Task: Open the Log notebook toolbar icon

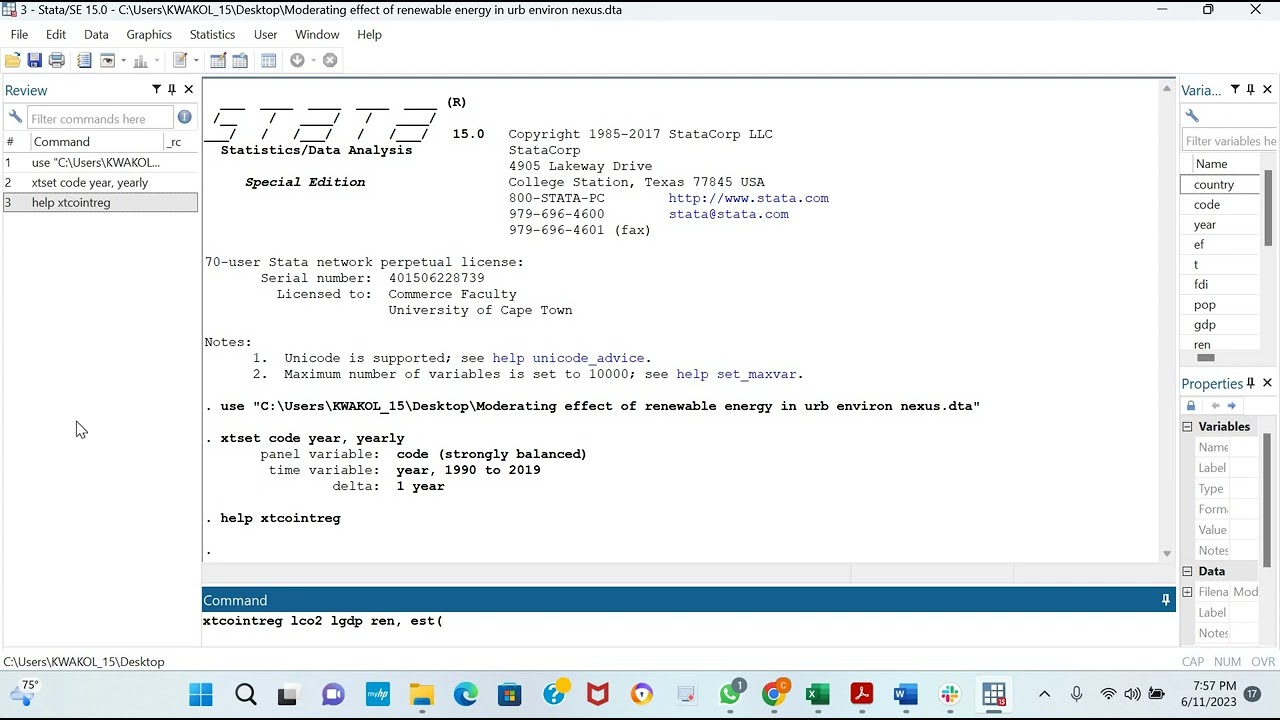Action: pyautogui.click(x=84, y=61)
